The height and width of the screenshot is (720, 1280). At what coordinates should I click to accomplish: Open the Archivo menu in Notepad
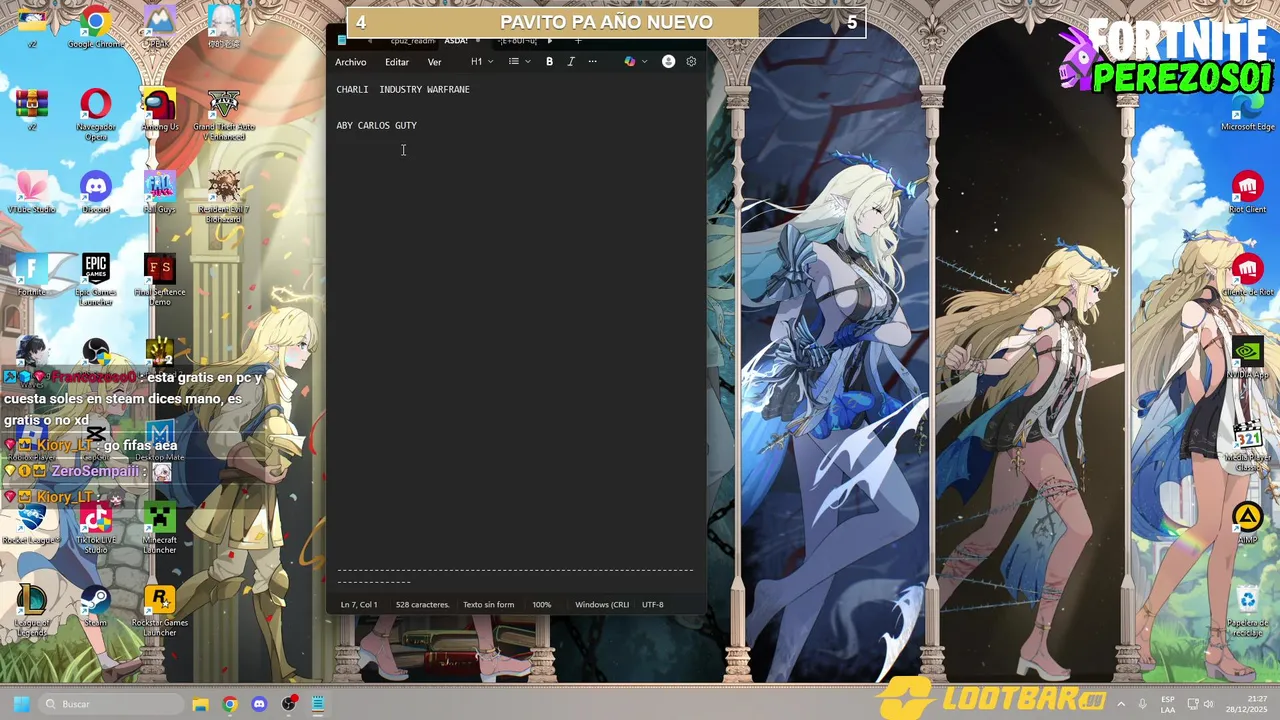pyautogui.click(x=350, y=62)
